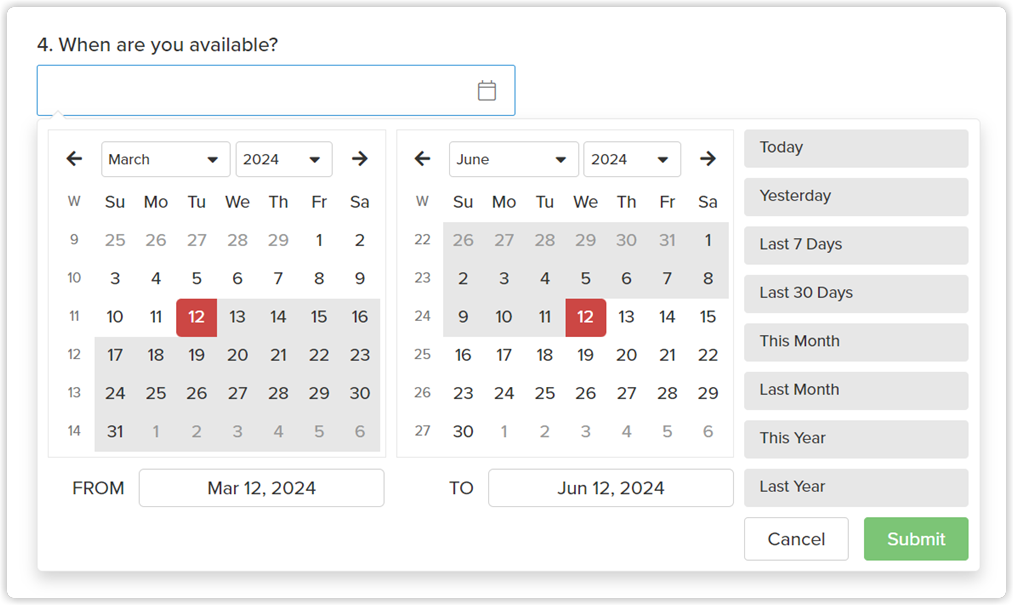This screenshot has width=1014, height=606.
Task: Pick March 26 in the left calendar
Action: (x=197, y=393)
